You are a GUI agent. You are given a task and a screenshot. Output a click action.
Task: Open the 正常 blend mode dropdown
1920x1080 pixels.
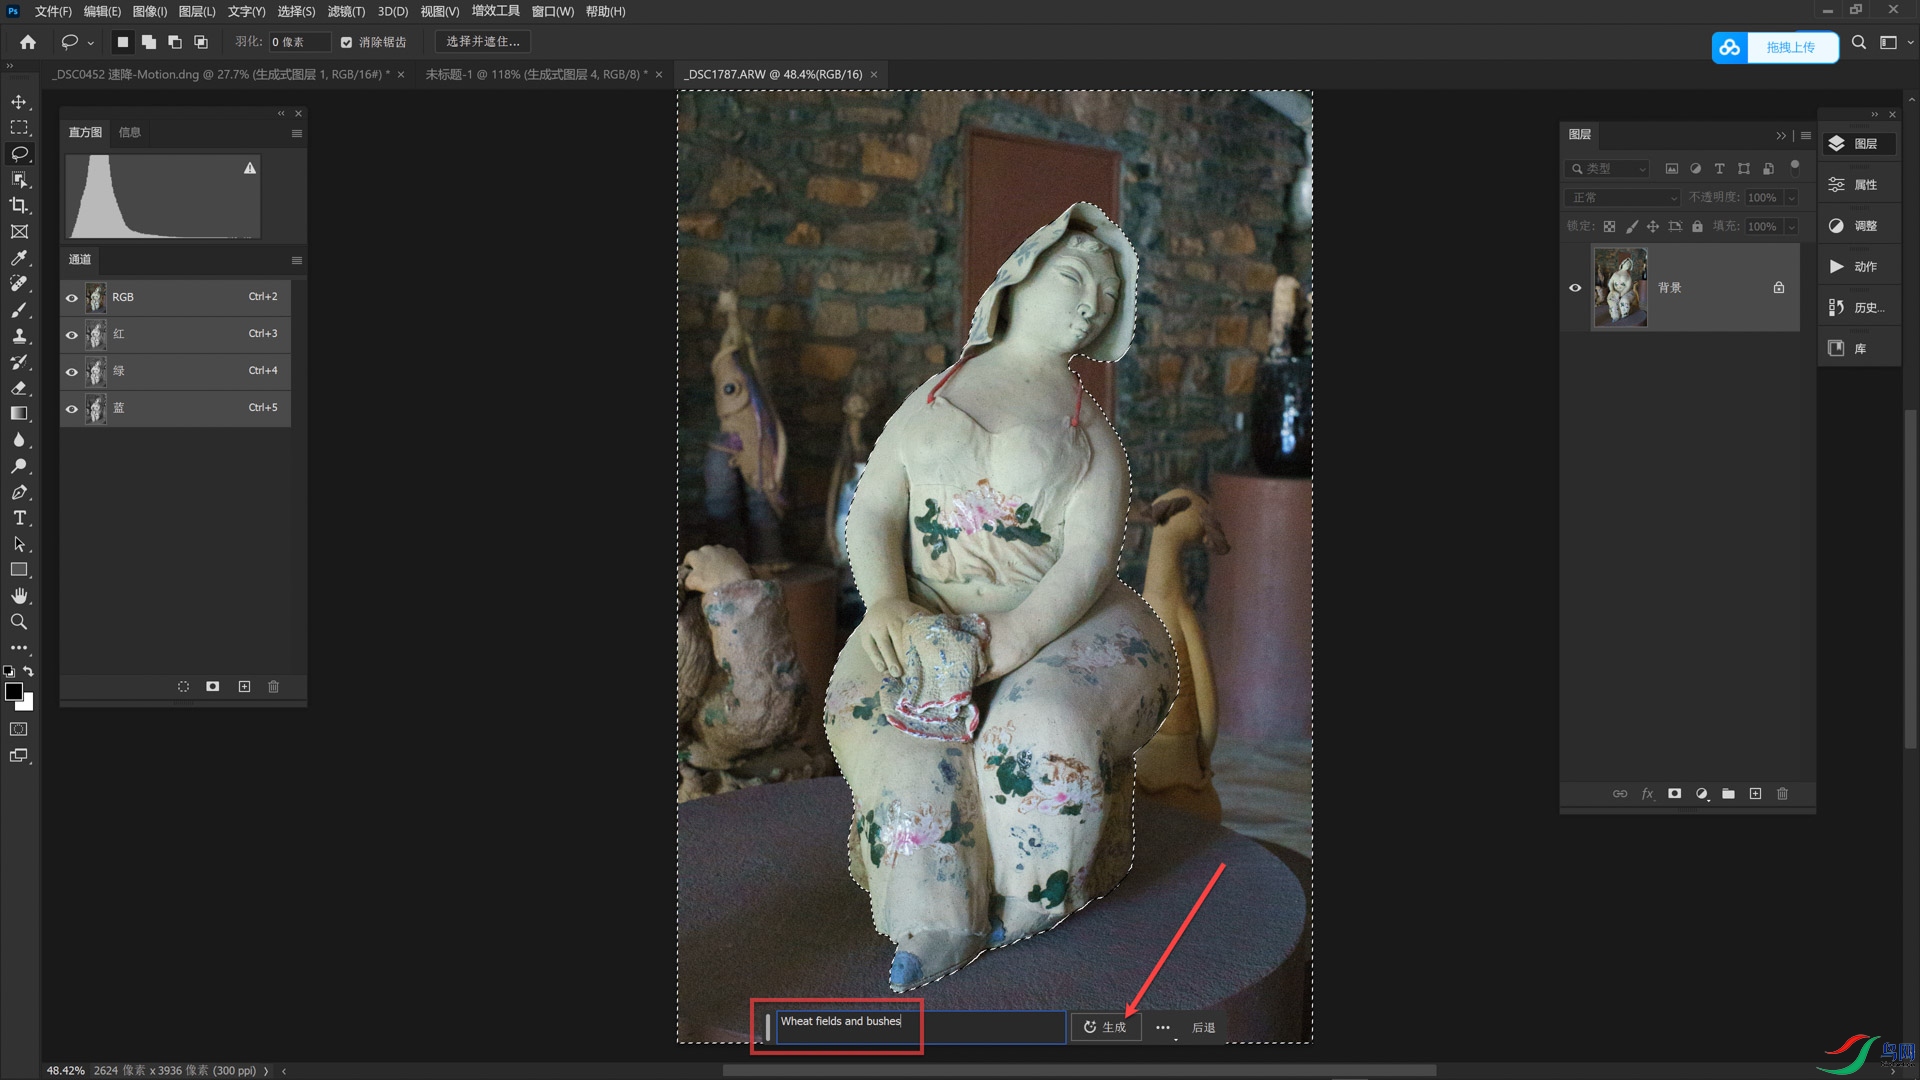1622,198
